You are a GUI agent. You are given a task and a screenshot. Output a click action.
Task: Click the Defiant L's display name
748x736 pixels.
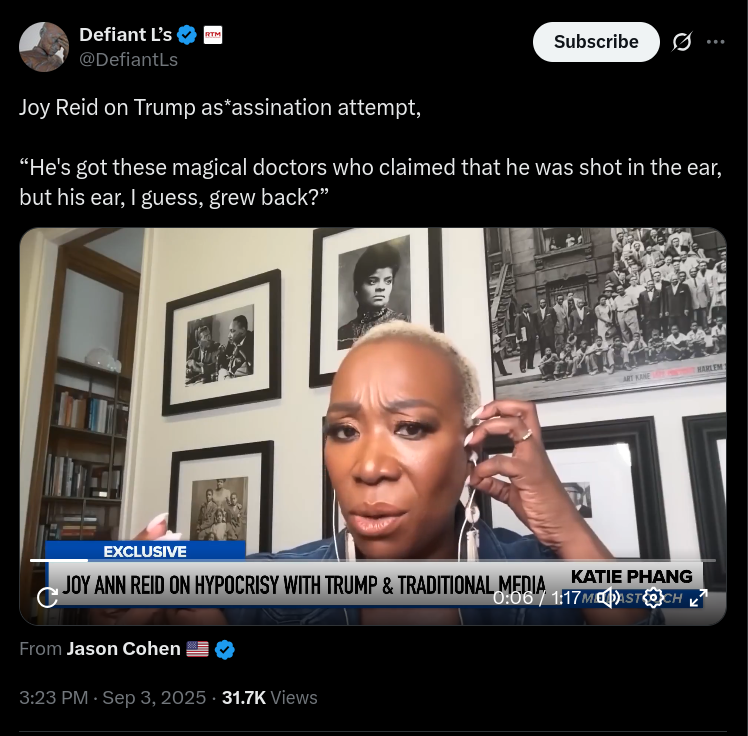[x=125, y=35]
